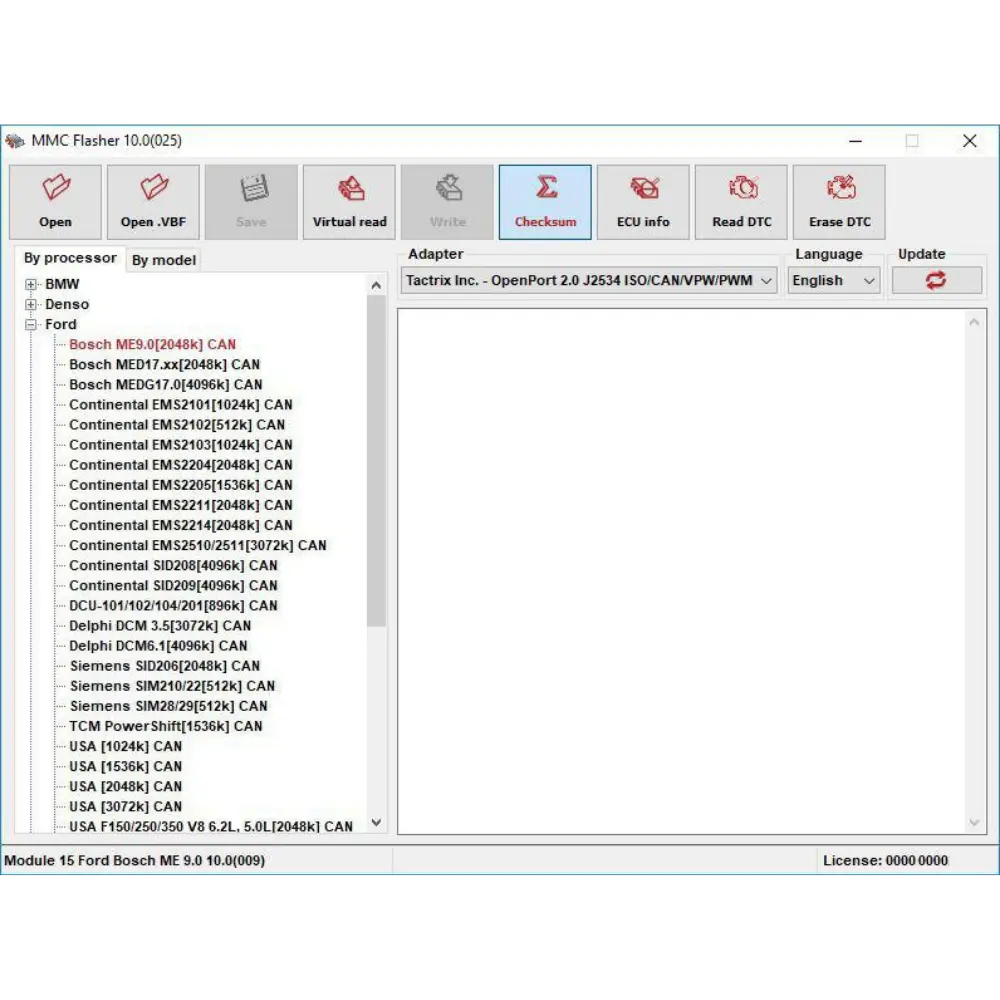The image size is (1000, 1000).
Task: Run the Checksum function
Action: coord(545,202)
